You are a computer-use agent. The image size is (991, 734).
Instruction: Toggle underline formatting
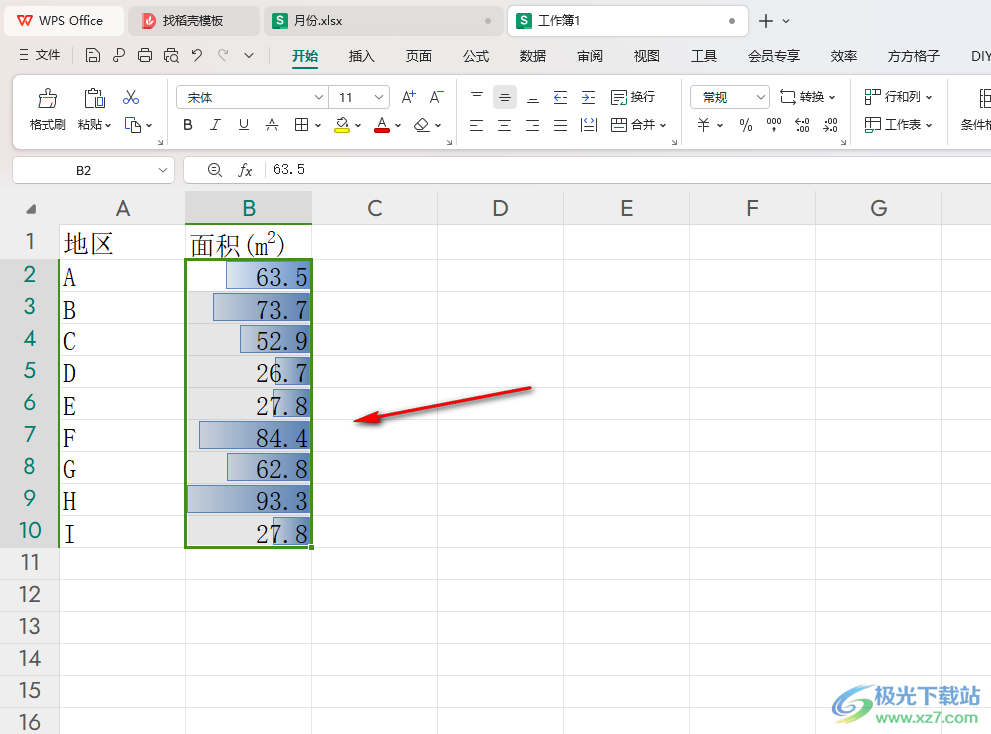click(x=244, y=125)
